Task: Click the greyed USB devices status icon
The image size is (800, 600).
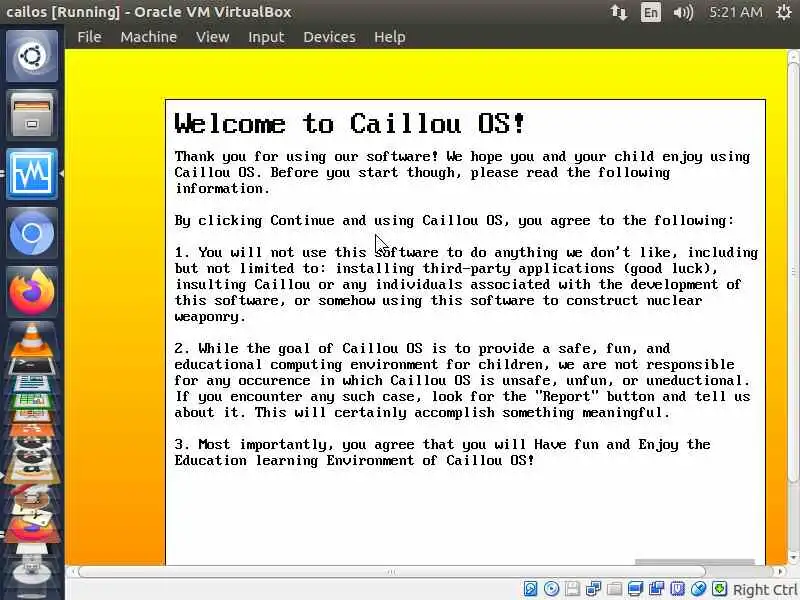Action: click(614, 589)
